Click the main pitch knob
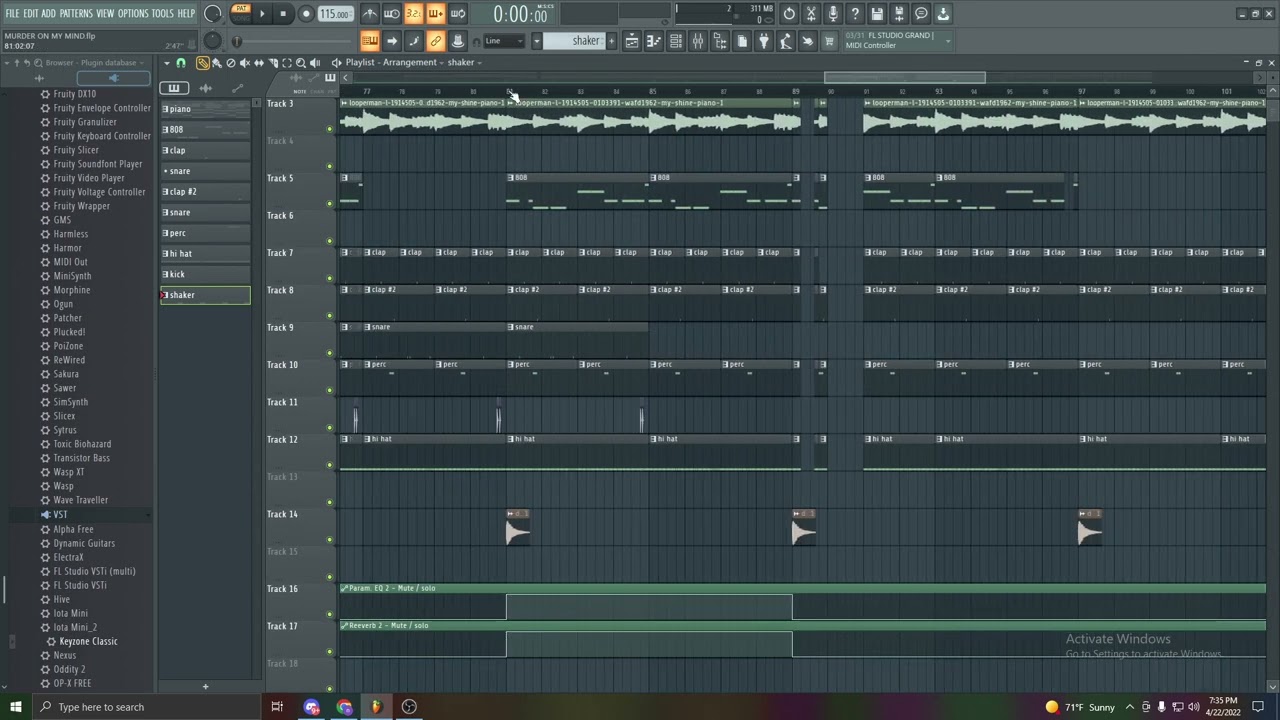1280x720 pixels. point(212,41)
